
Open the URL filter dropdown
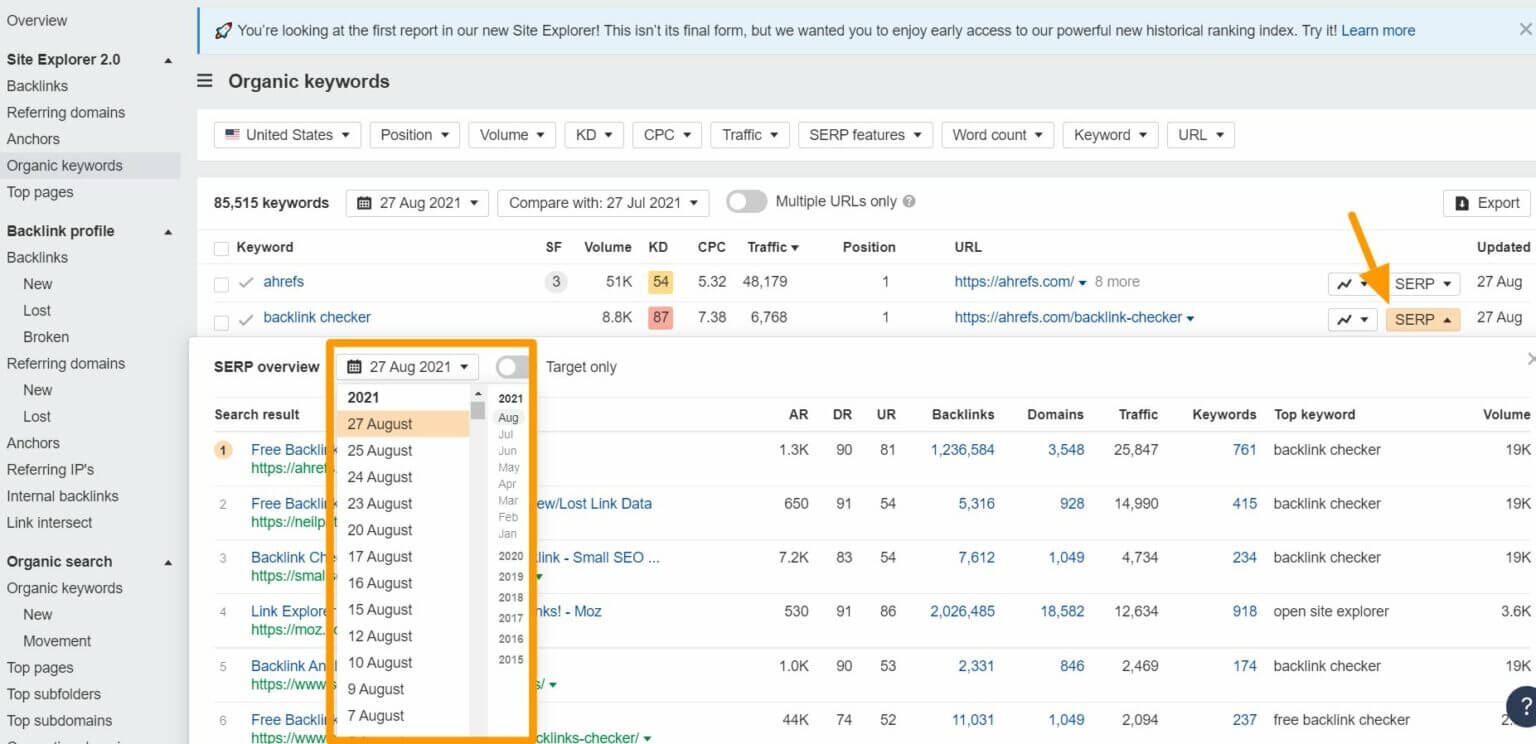tap(1200, 135)
